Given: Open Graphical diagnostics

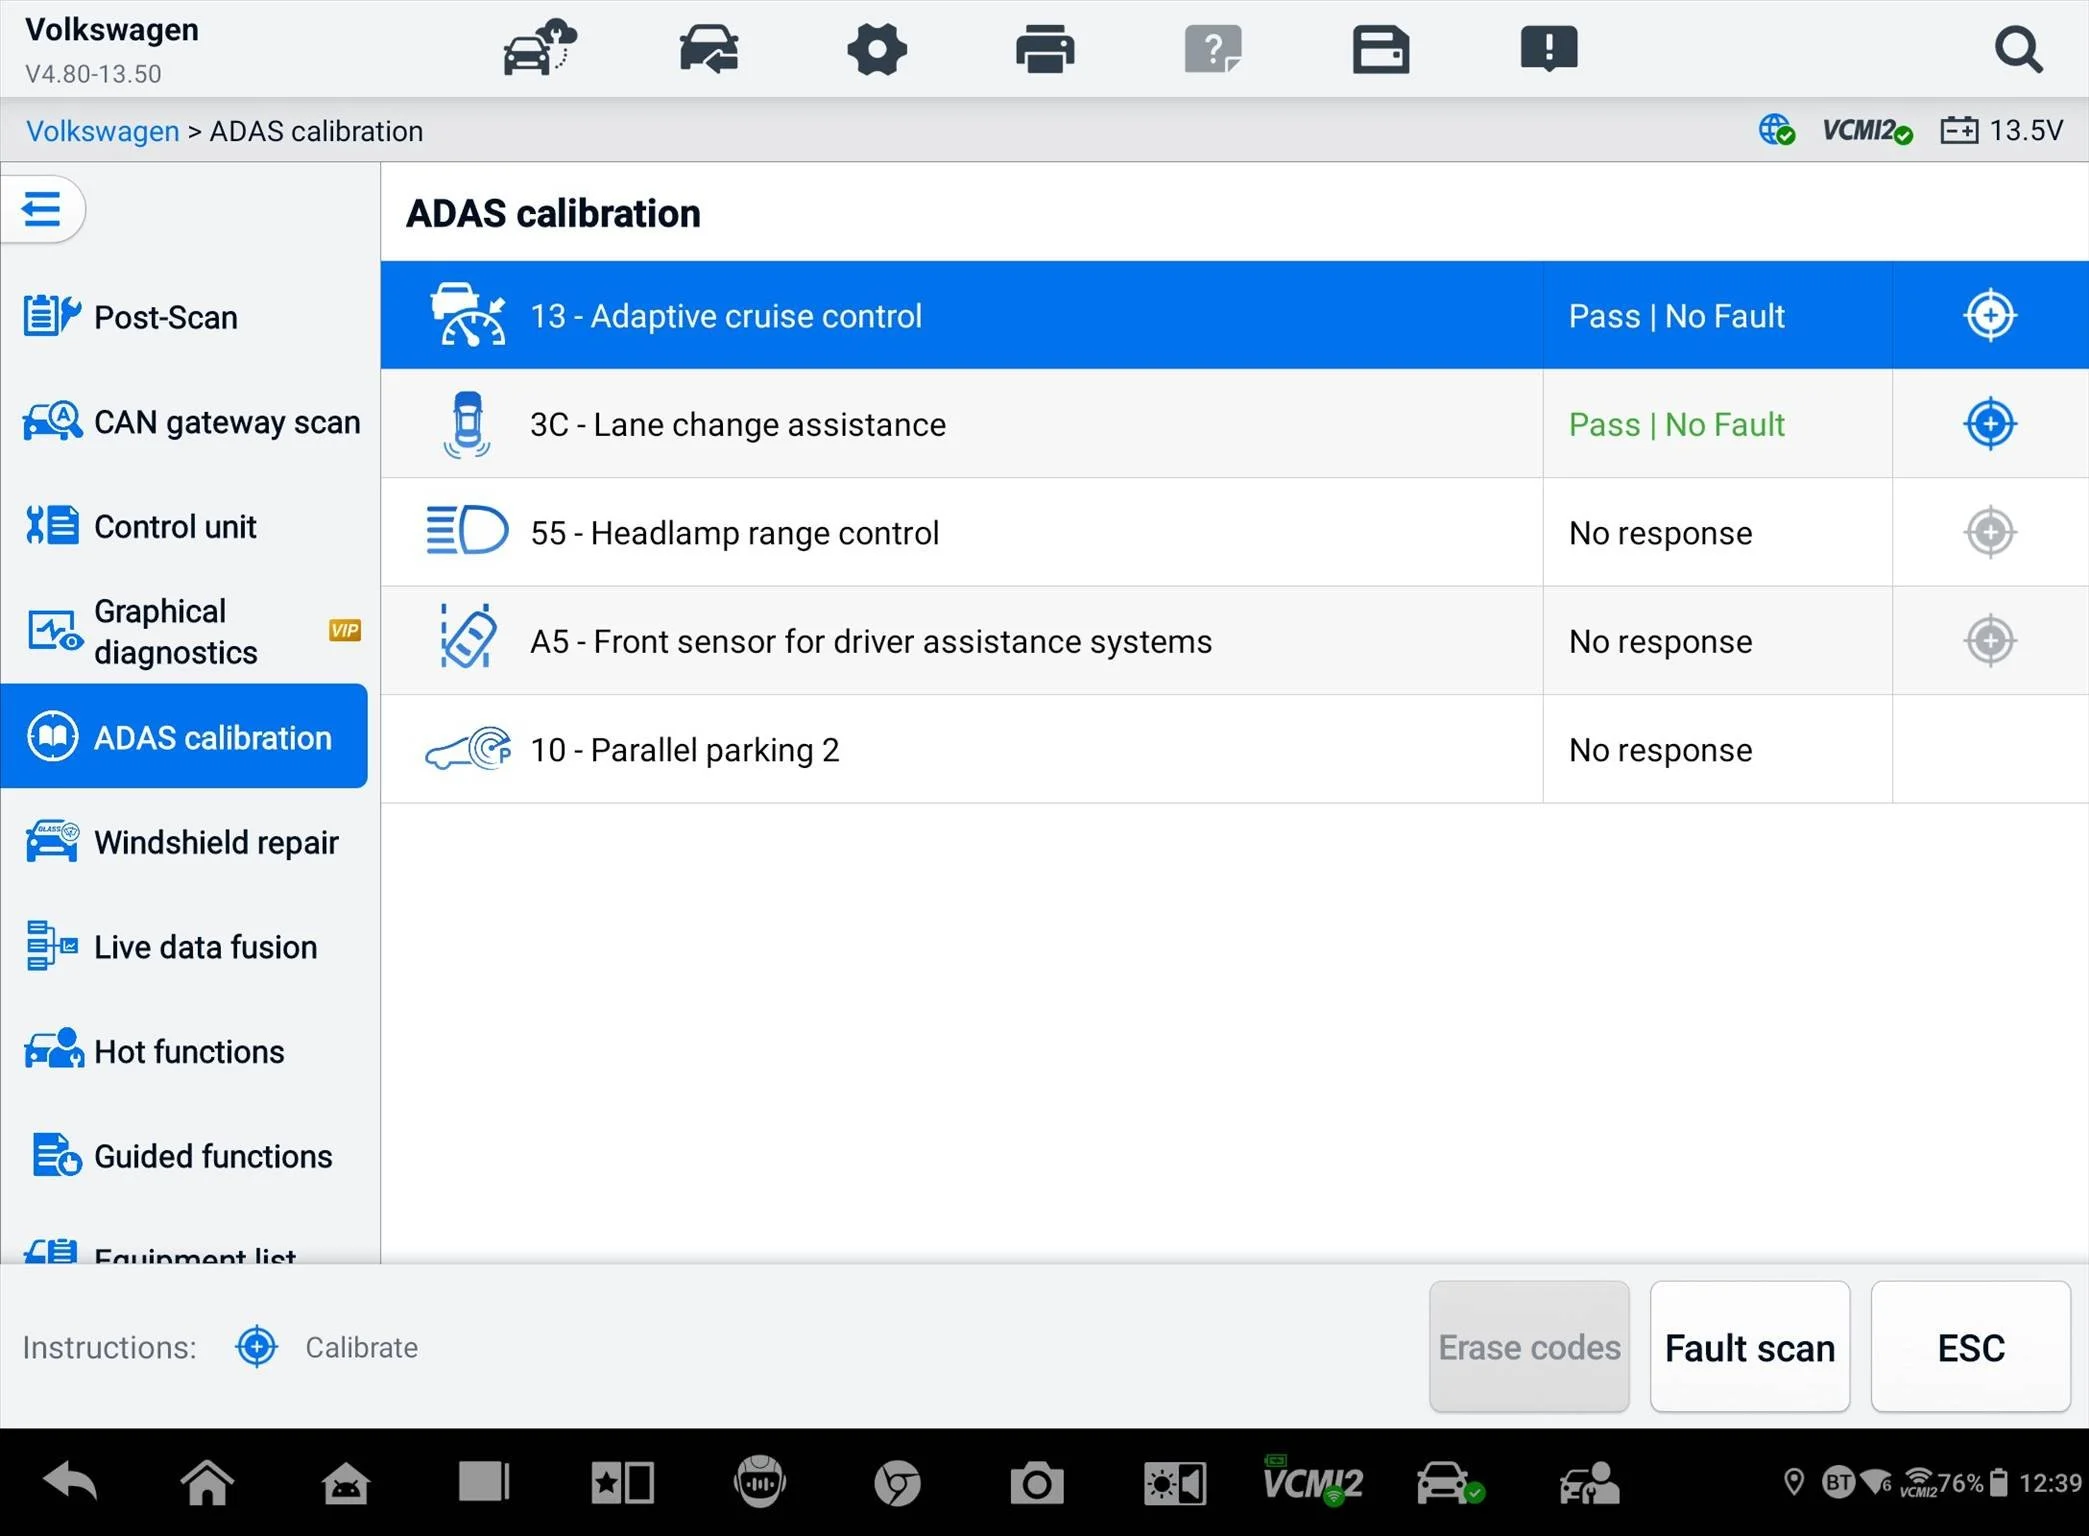Looking at the screenshot, I should (184, 631).
